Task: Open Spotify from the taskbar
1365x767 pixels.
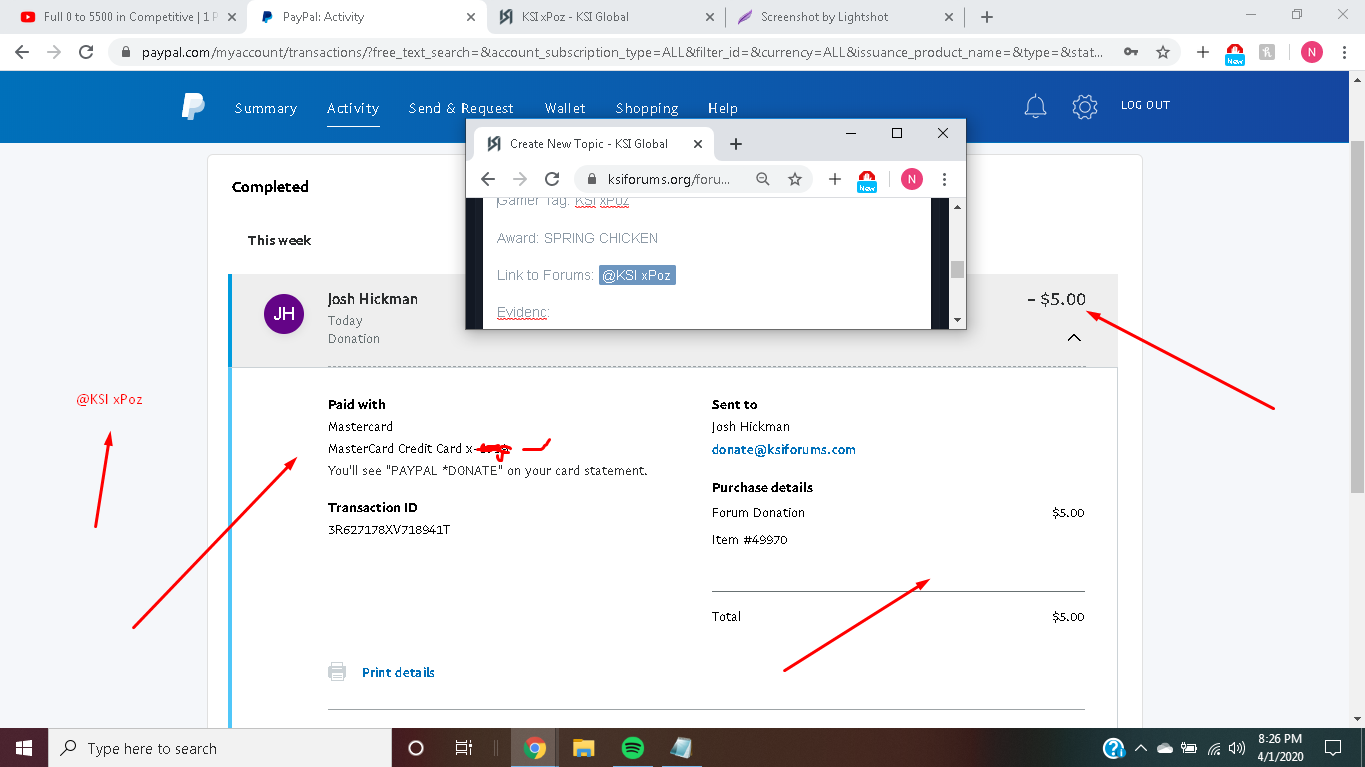Action: coord(632,748)
